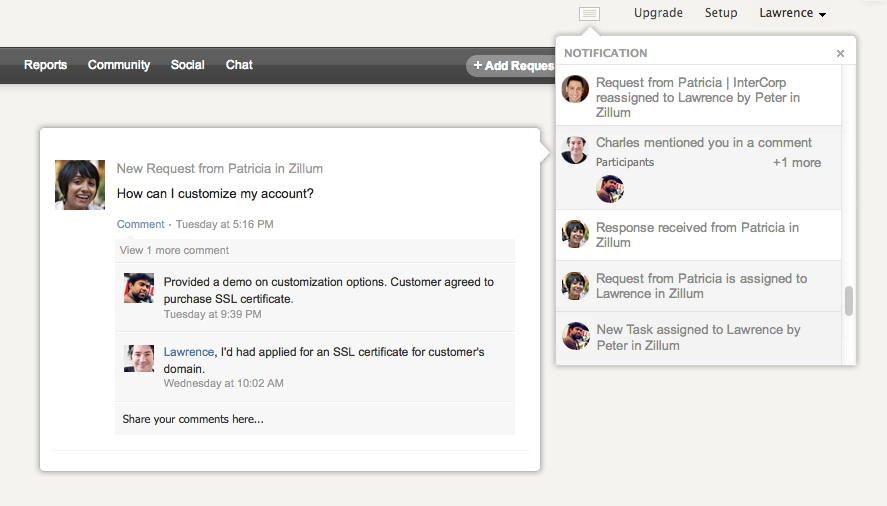This screenshot has height=506, width=887.
Task: Expand the +1 more participants
Action: point(796,162)
